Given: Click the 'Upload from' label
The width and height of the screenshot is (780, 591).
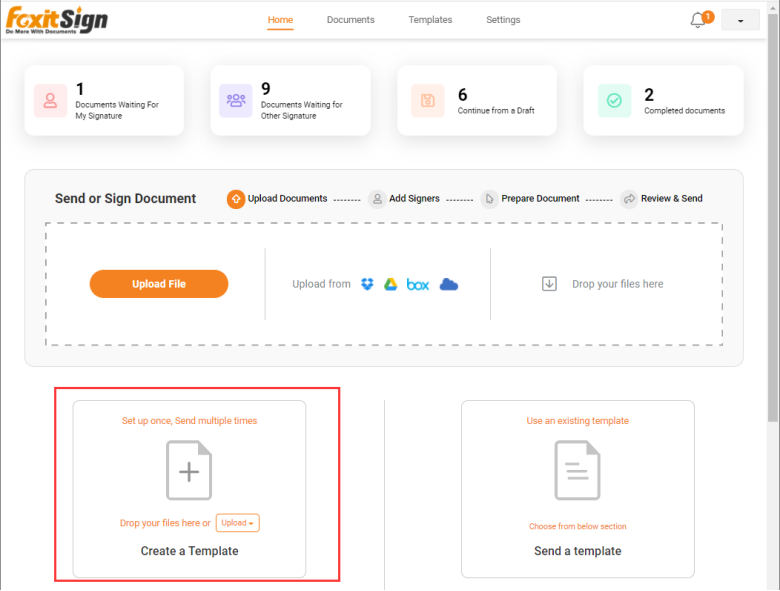Looking at the screenshot, I should point(321,284).
